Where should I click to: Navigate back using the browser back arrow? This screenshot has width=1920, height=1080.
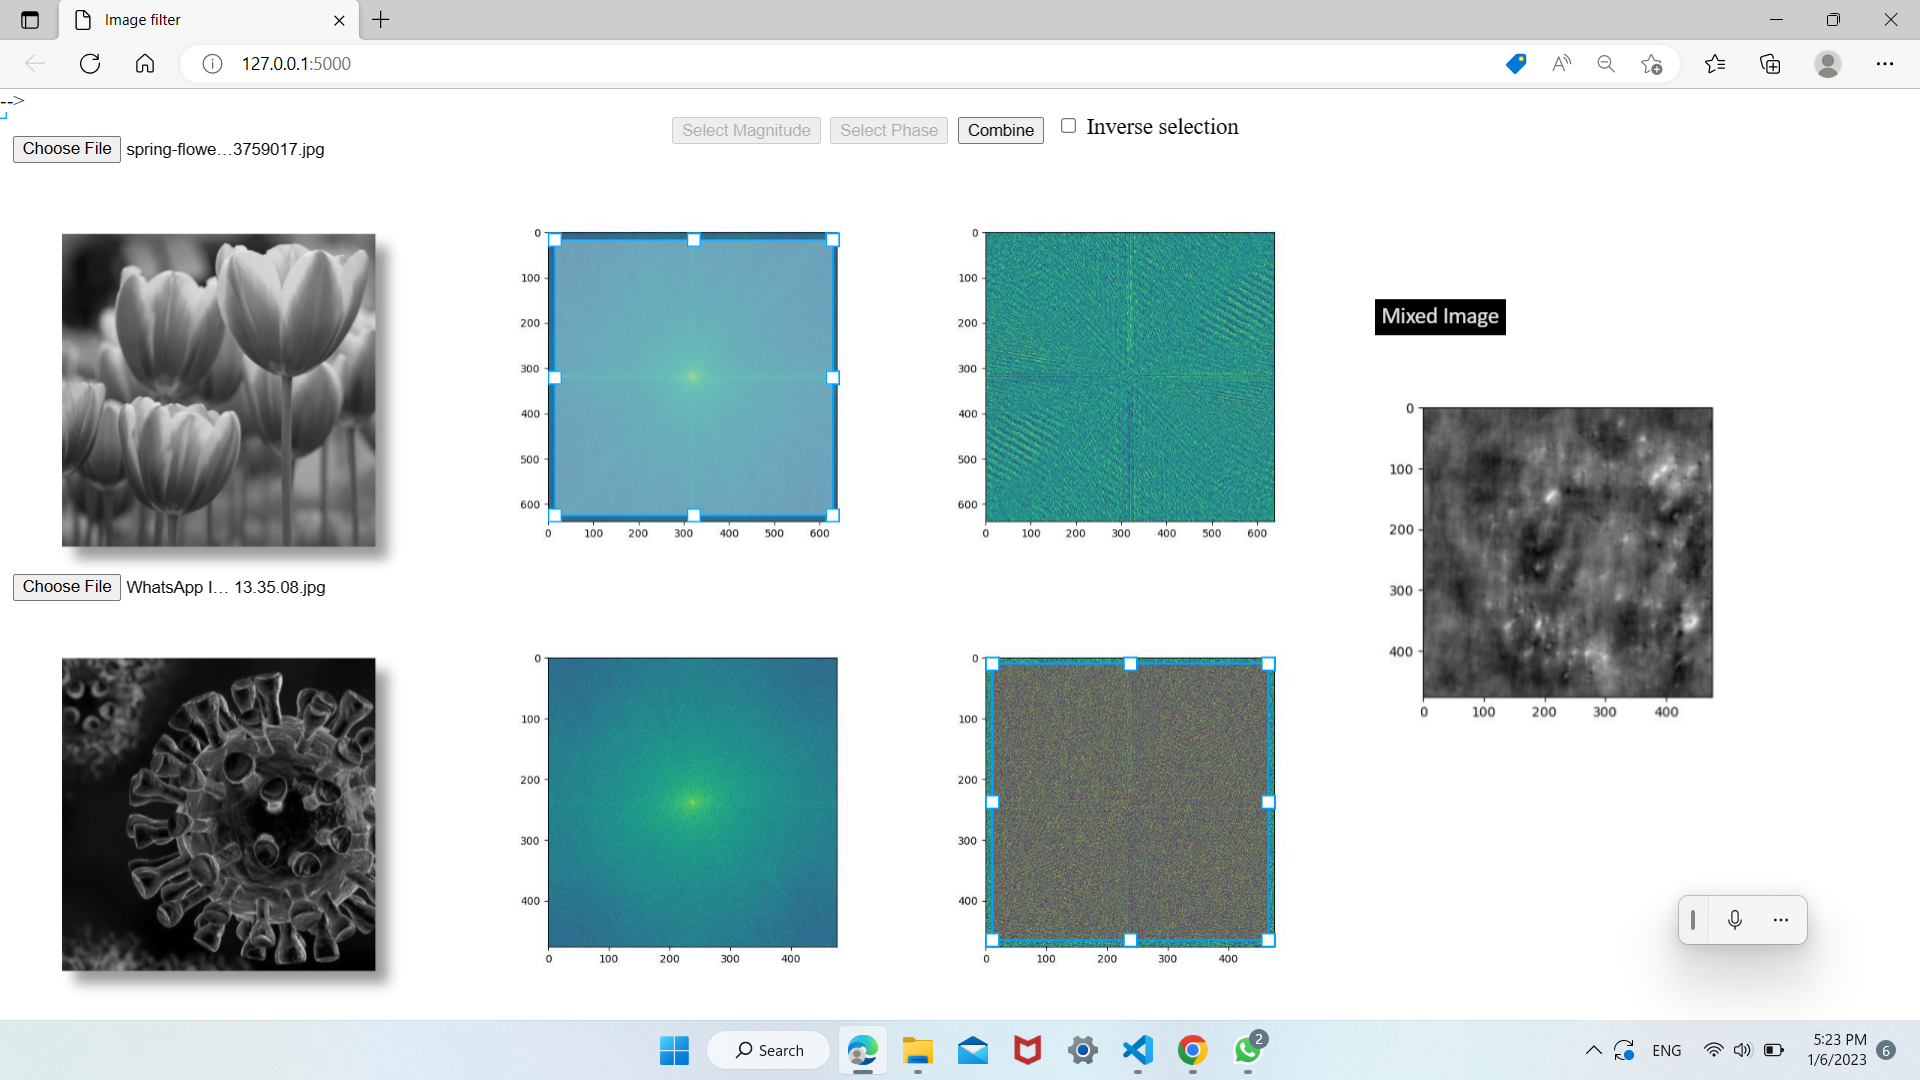point(36,63)
